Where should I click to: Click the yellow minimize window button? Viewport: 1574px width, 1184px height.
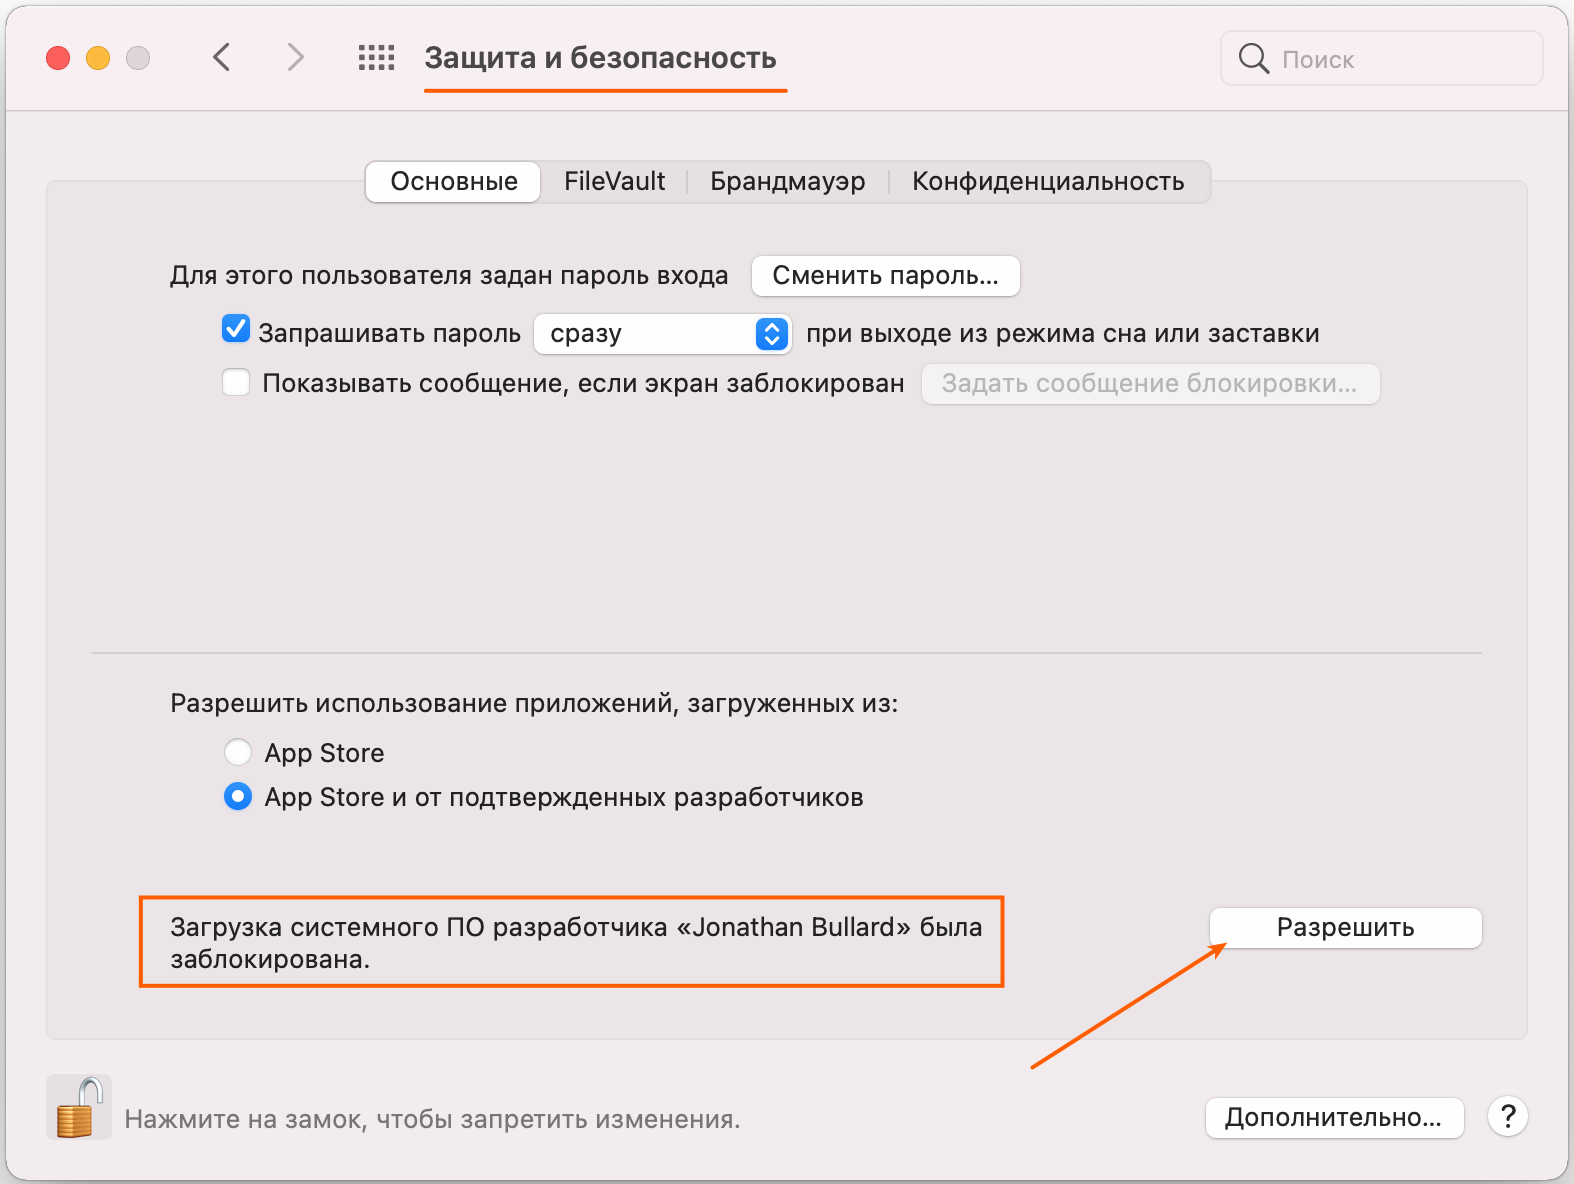tap(98, 58)
